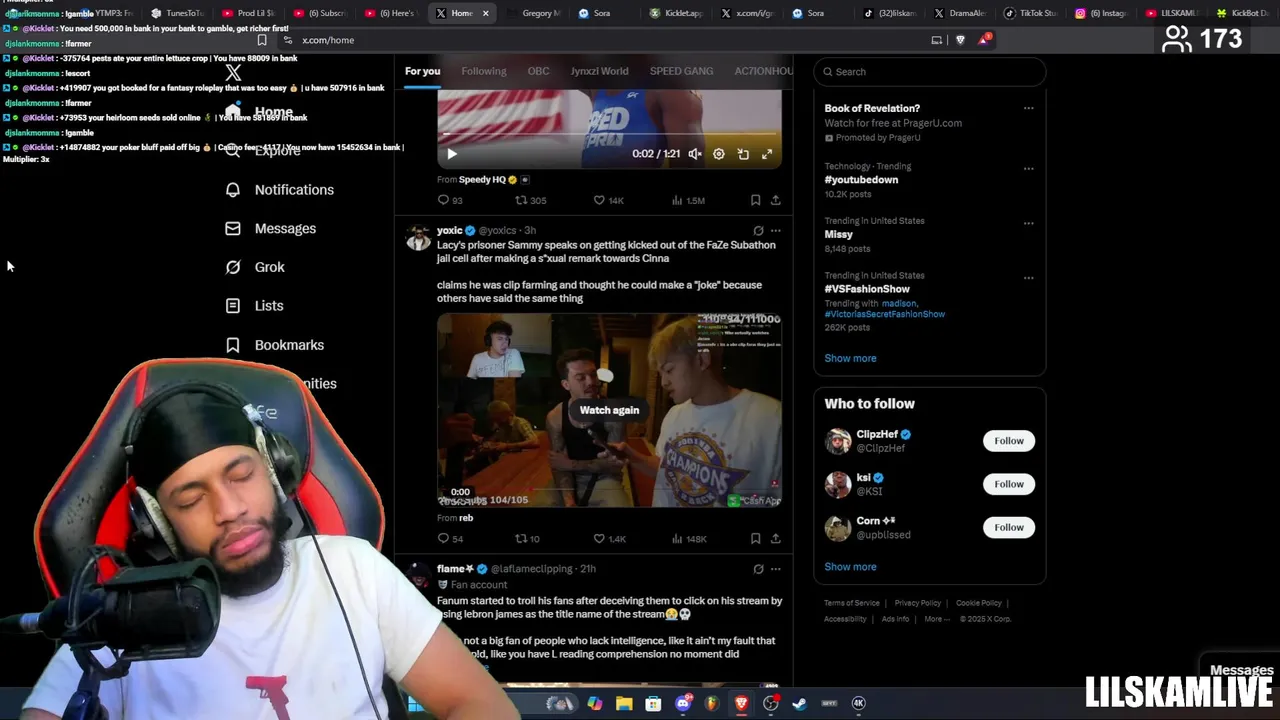The width and height of the screenshot is (1280, 720).
Task: Follow Corn account
Action: (x=1008, y=527)
